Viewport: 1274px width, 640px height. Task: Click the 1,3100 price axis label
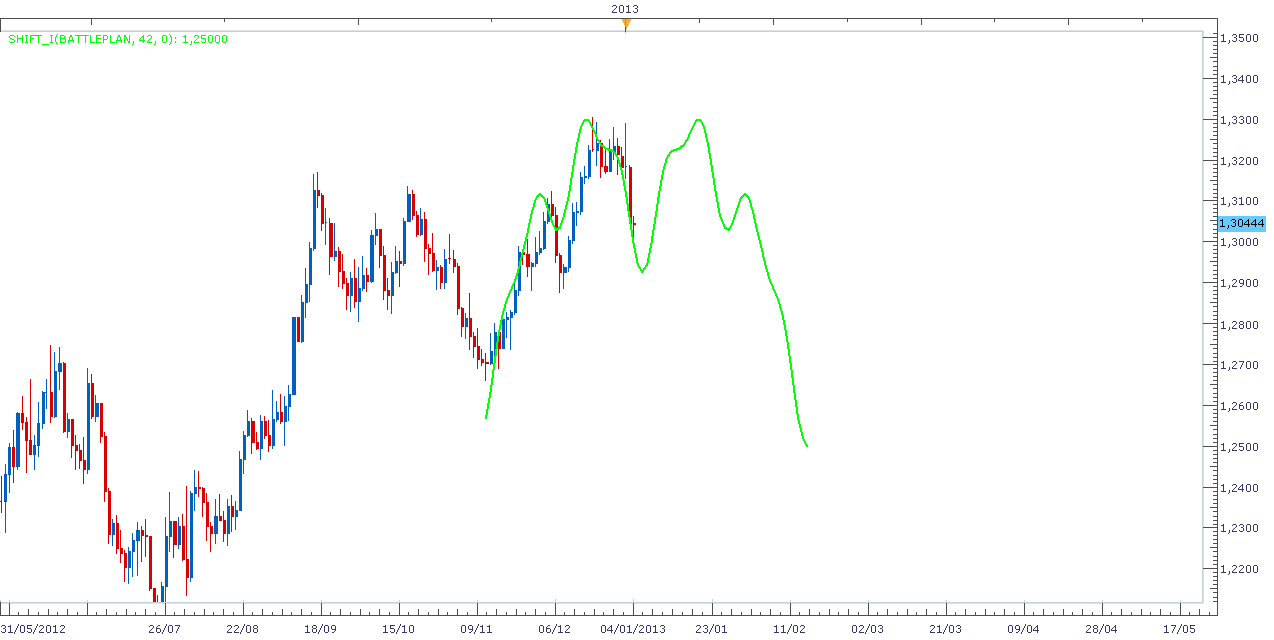(1241, 202)
